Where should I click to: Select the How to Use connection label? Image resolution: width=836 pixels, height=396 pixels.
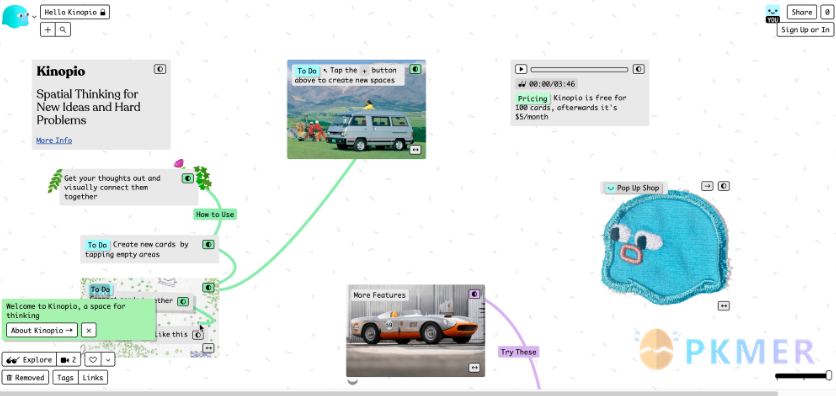[214, 214]
